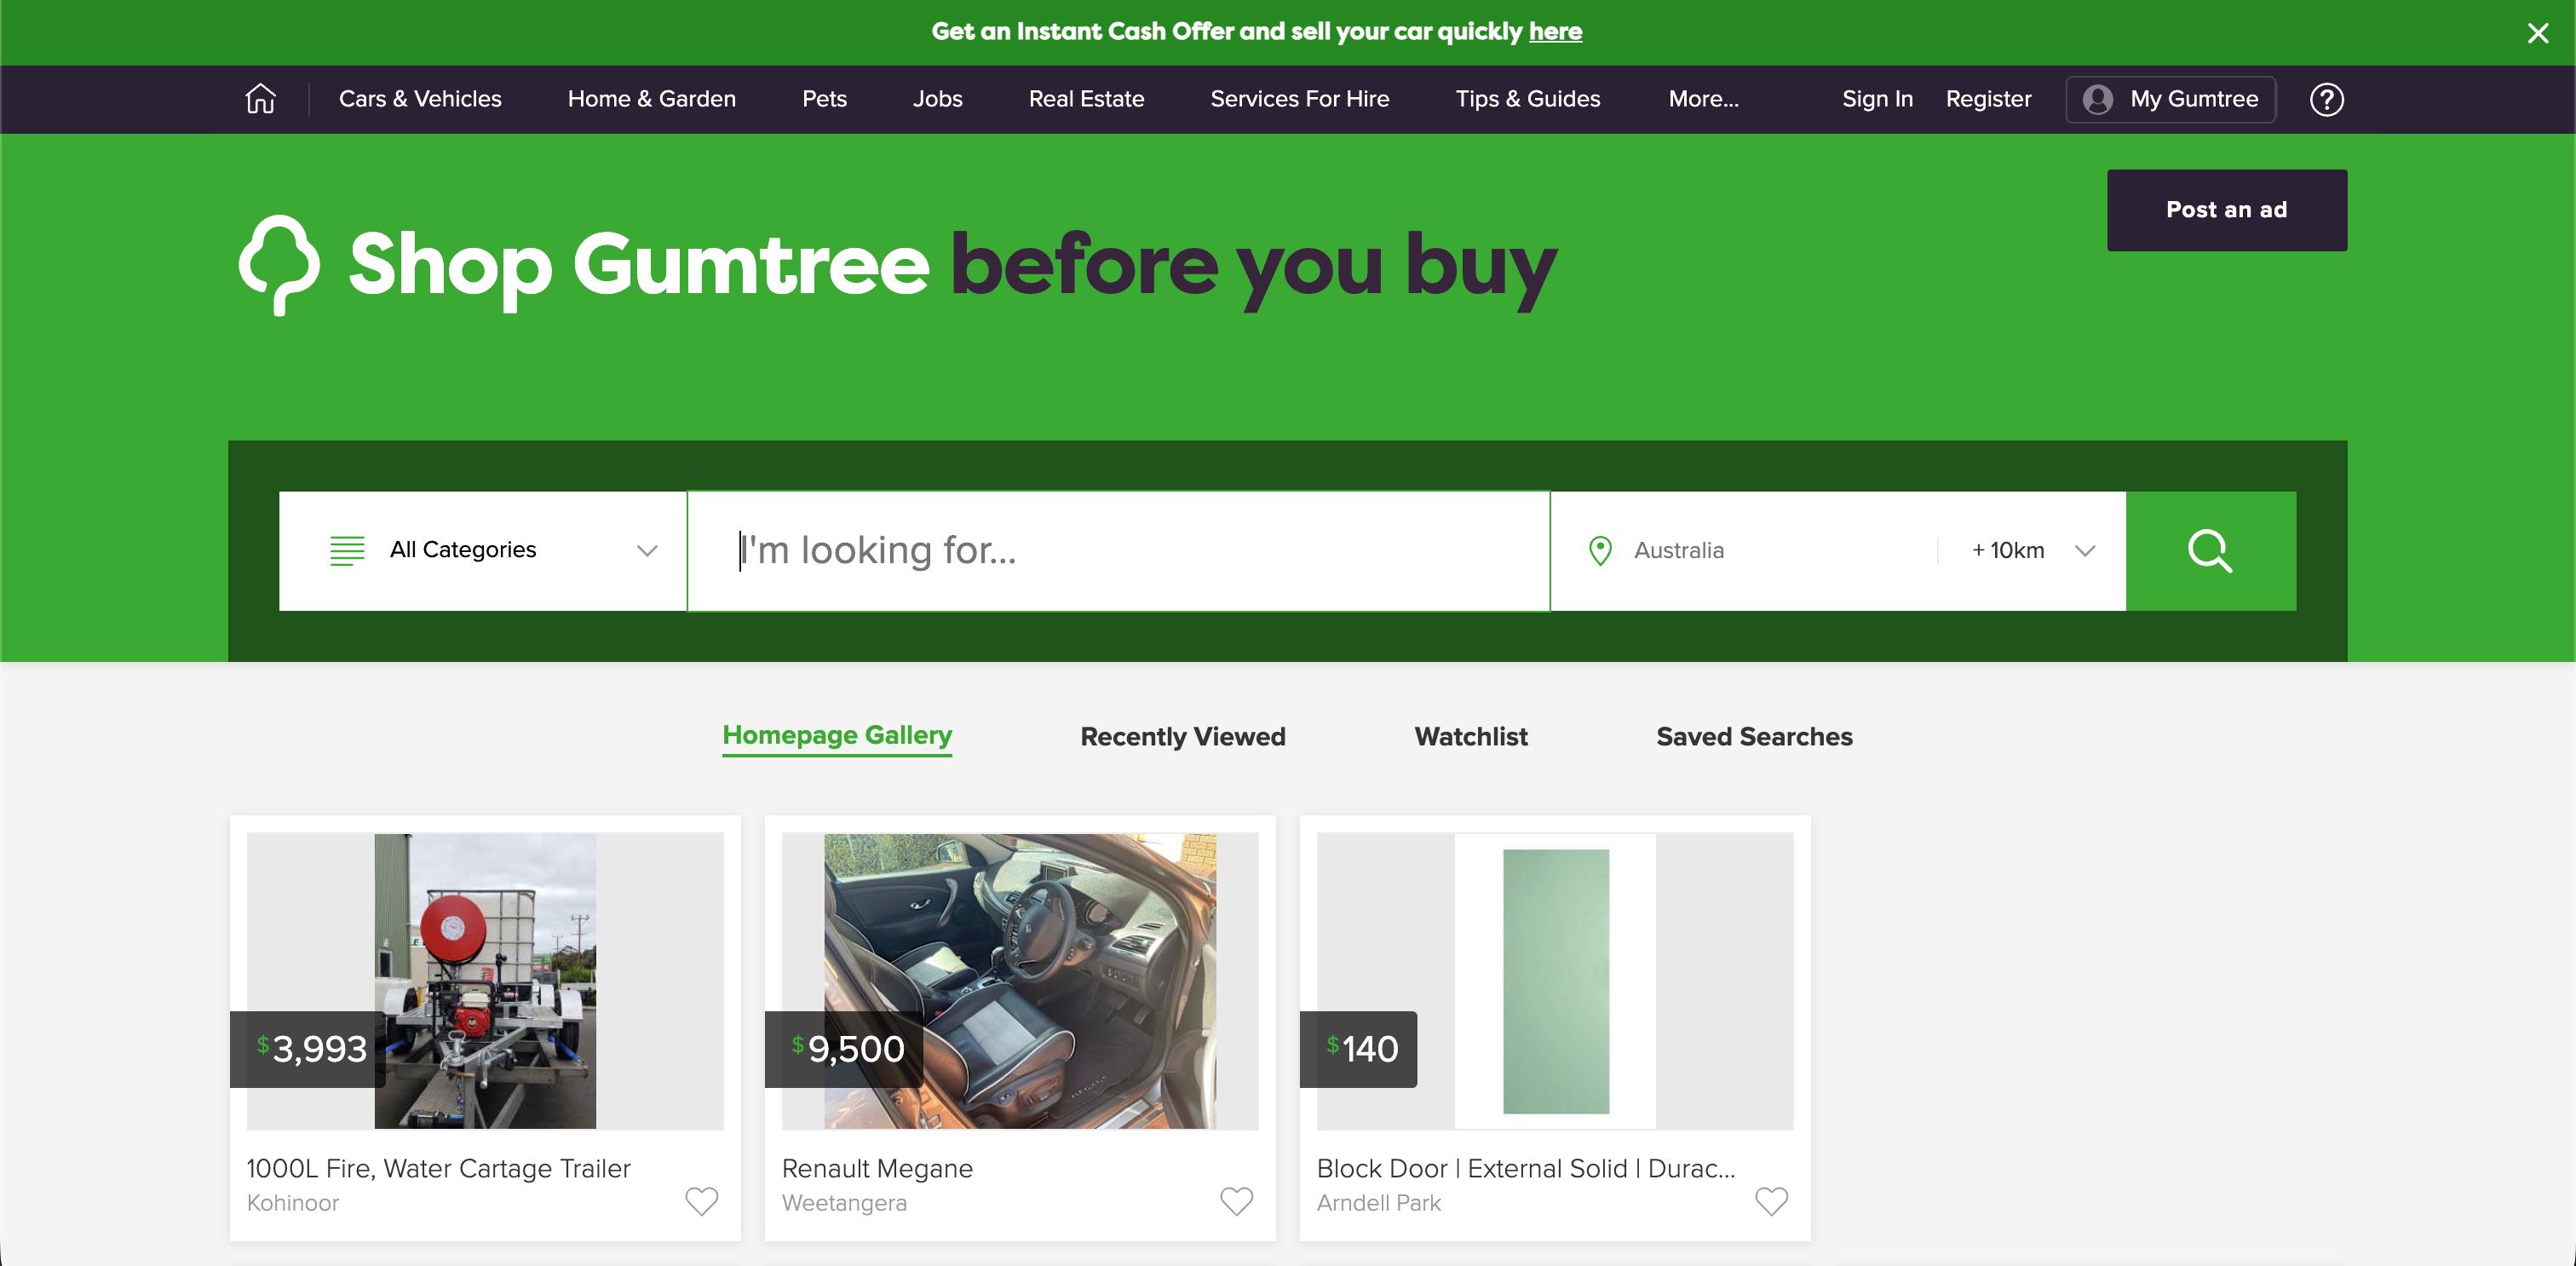2576x1266 pixels.
Task: Click the location pin icon beside Australia
Action: 1600,551
